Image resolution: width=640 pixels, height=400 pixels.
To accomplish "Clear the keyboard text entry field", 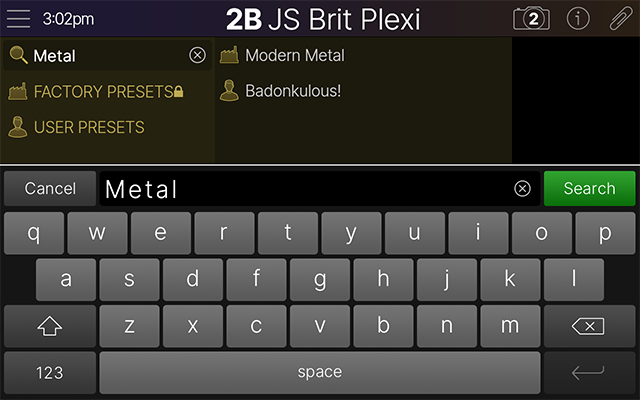I will pos(522,188).
